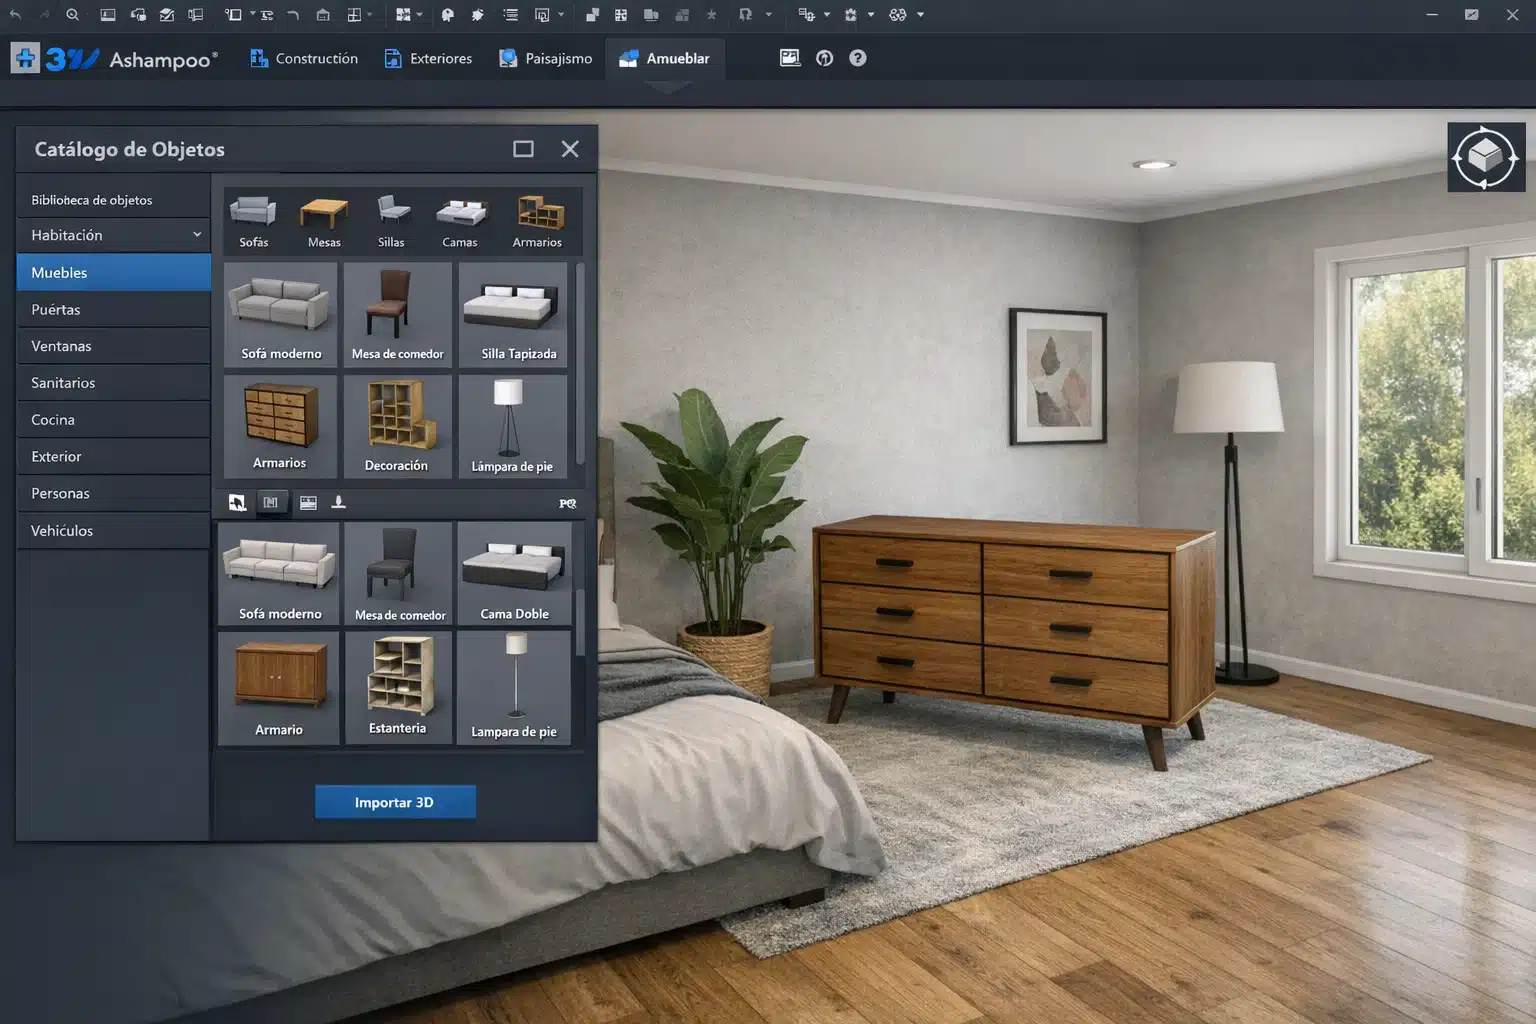Open the 3D view orientation cube widget
The width and height of the screenshot is (1536, 1024).
pyautogui.click(x=1486, y=156)
